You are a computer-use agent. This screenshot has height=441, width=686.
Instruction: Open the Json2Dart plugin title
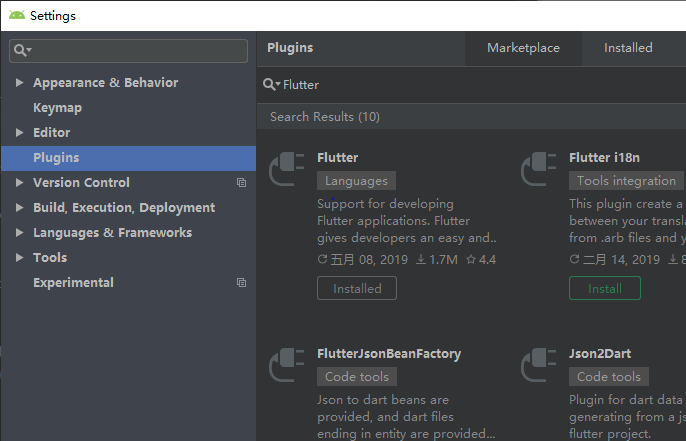tap(600, 354)
